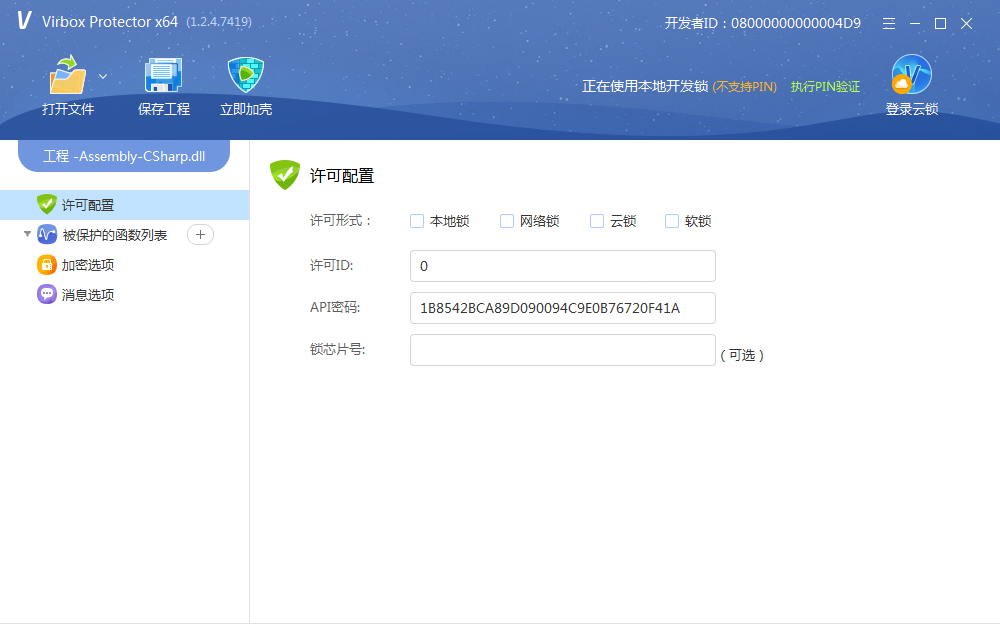Enable 网络锁 checkbox
The width and height of the screenshot is (1000, 624).
[x=507, y=221]
